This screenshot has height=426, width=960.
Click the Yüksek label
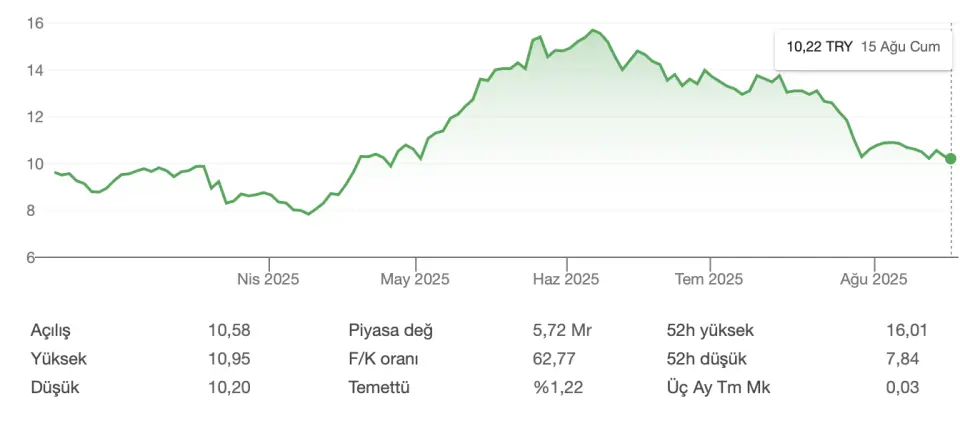pos(59,359)
